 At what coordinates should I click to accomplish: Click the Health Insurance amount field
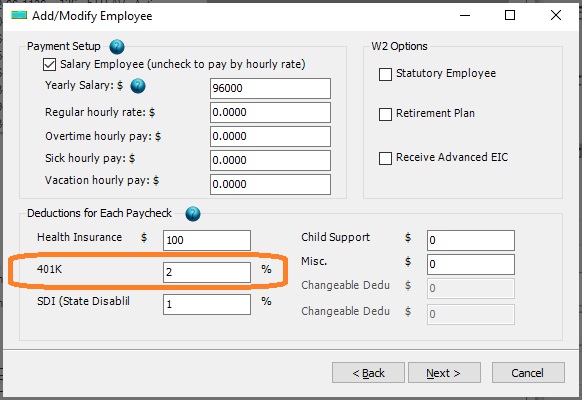click(x=207, y=240)
